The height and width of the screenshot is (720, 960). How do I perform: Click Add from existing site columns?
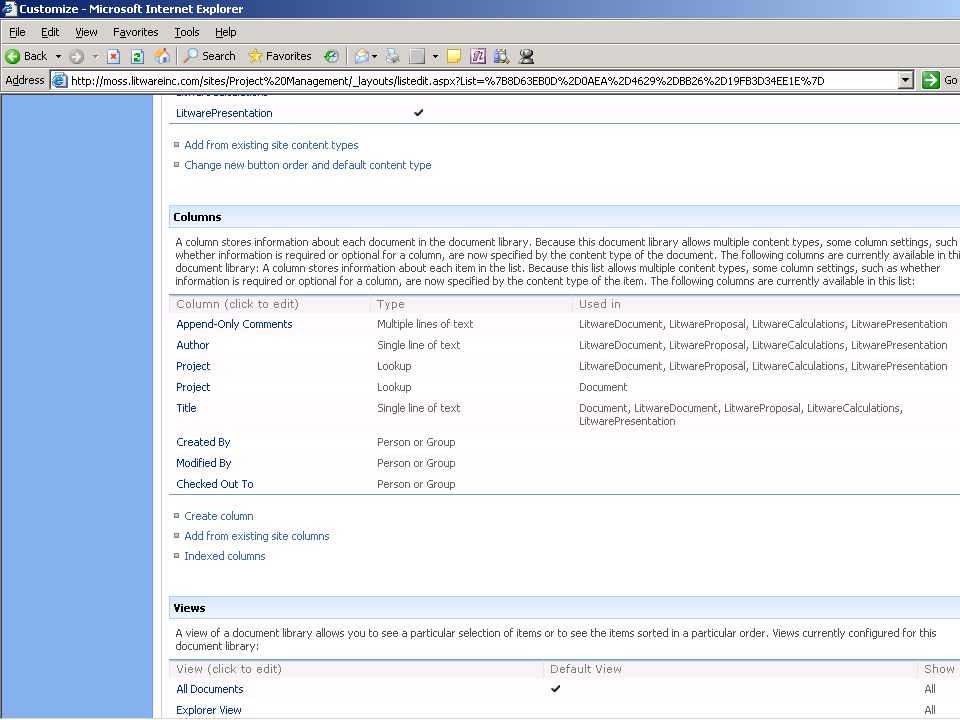pos(257,536)
